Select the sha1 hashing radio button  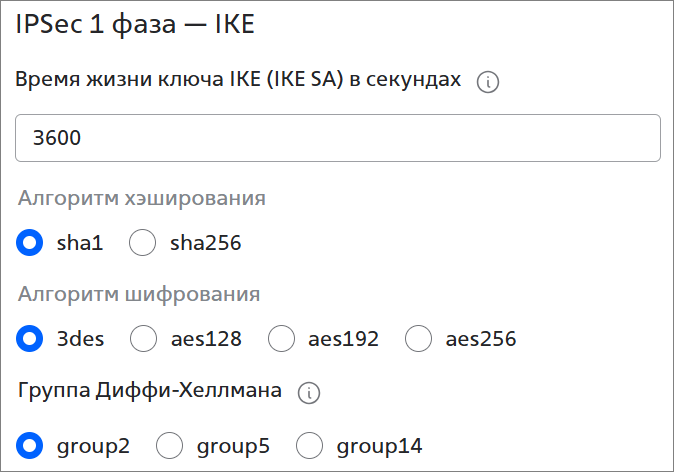pyautogui.click(x=31, y=242)
